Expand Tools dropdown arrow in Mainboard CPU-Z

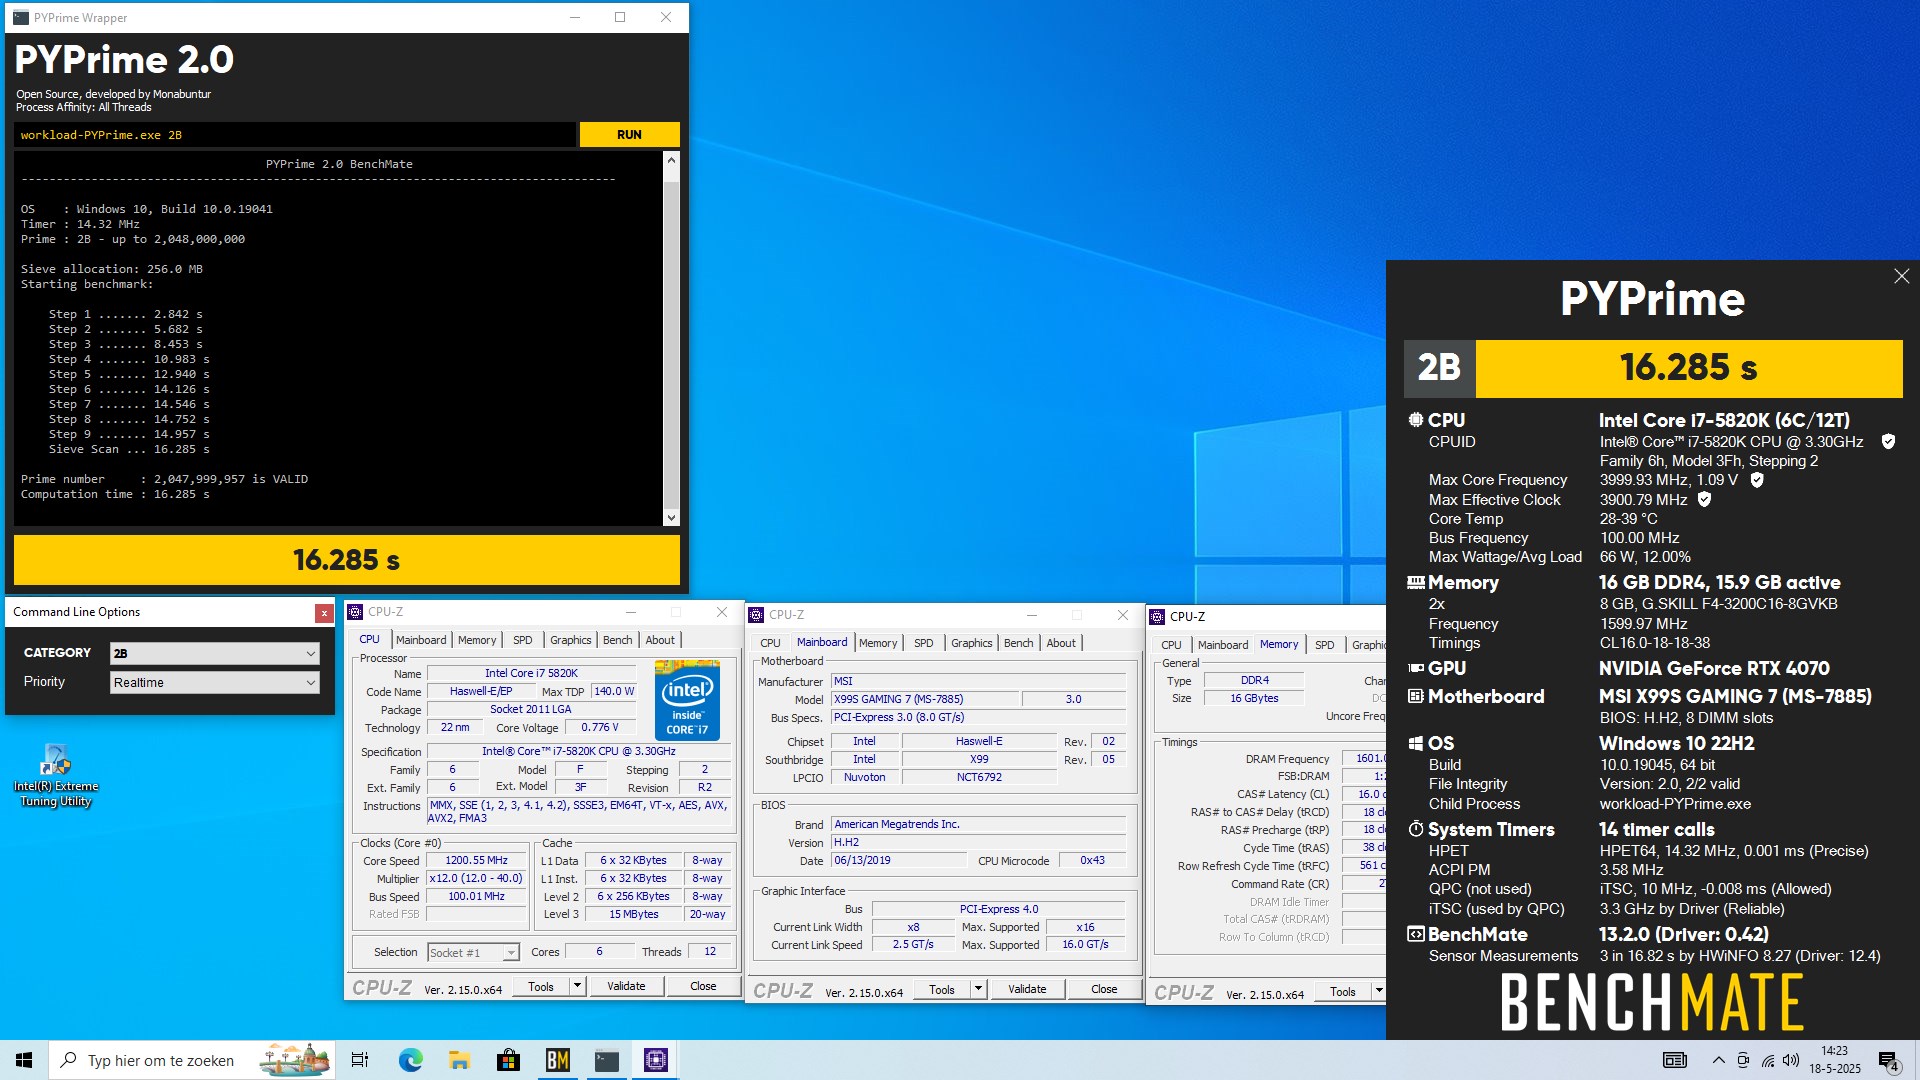point(978,989)
